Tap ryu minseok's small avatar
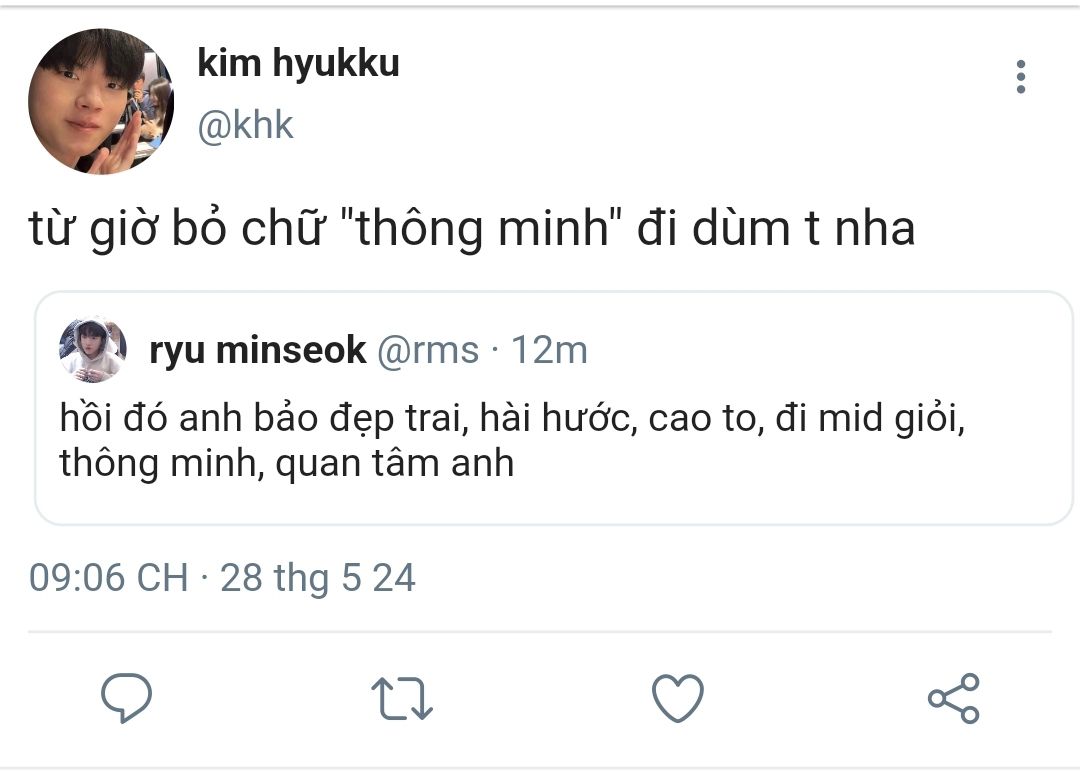1080x779 pixels. 93,349
